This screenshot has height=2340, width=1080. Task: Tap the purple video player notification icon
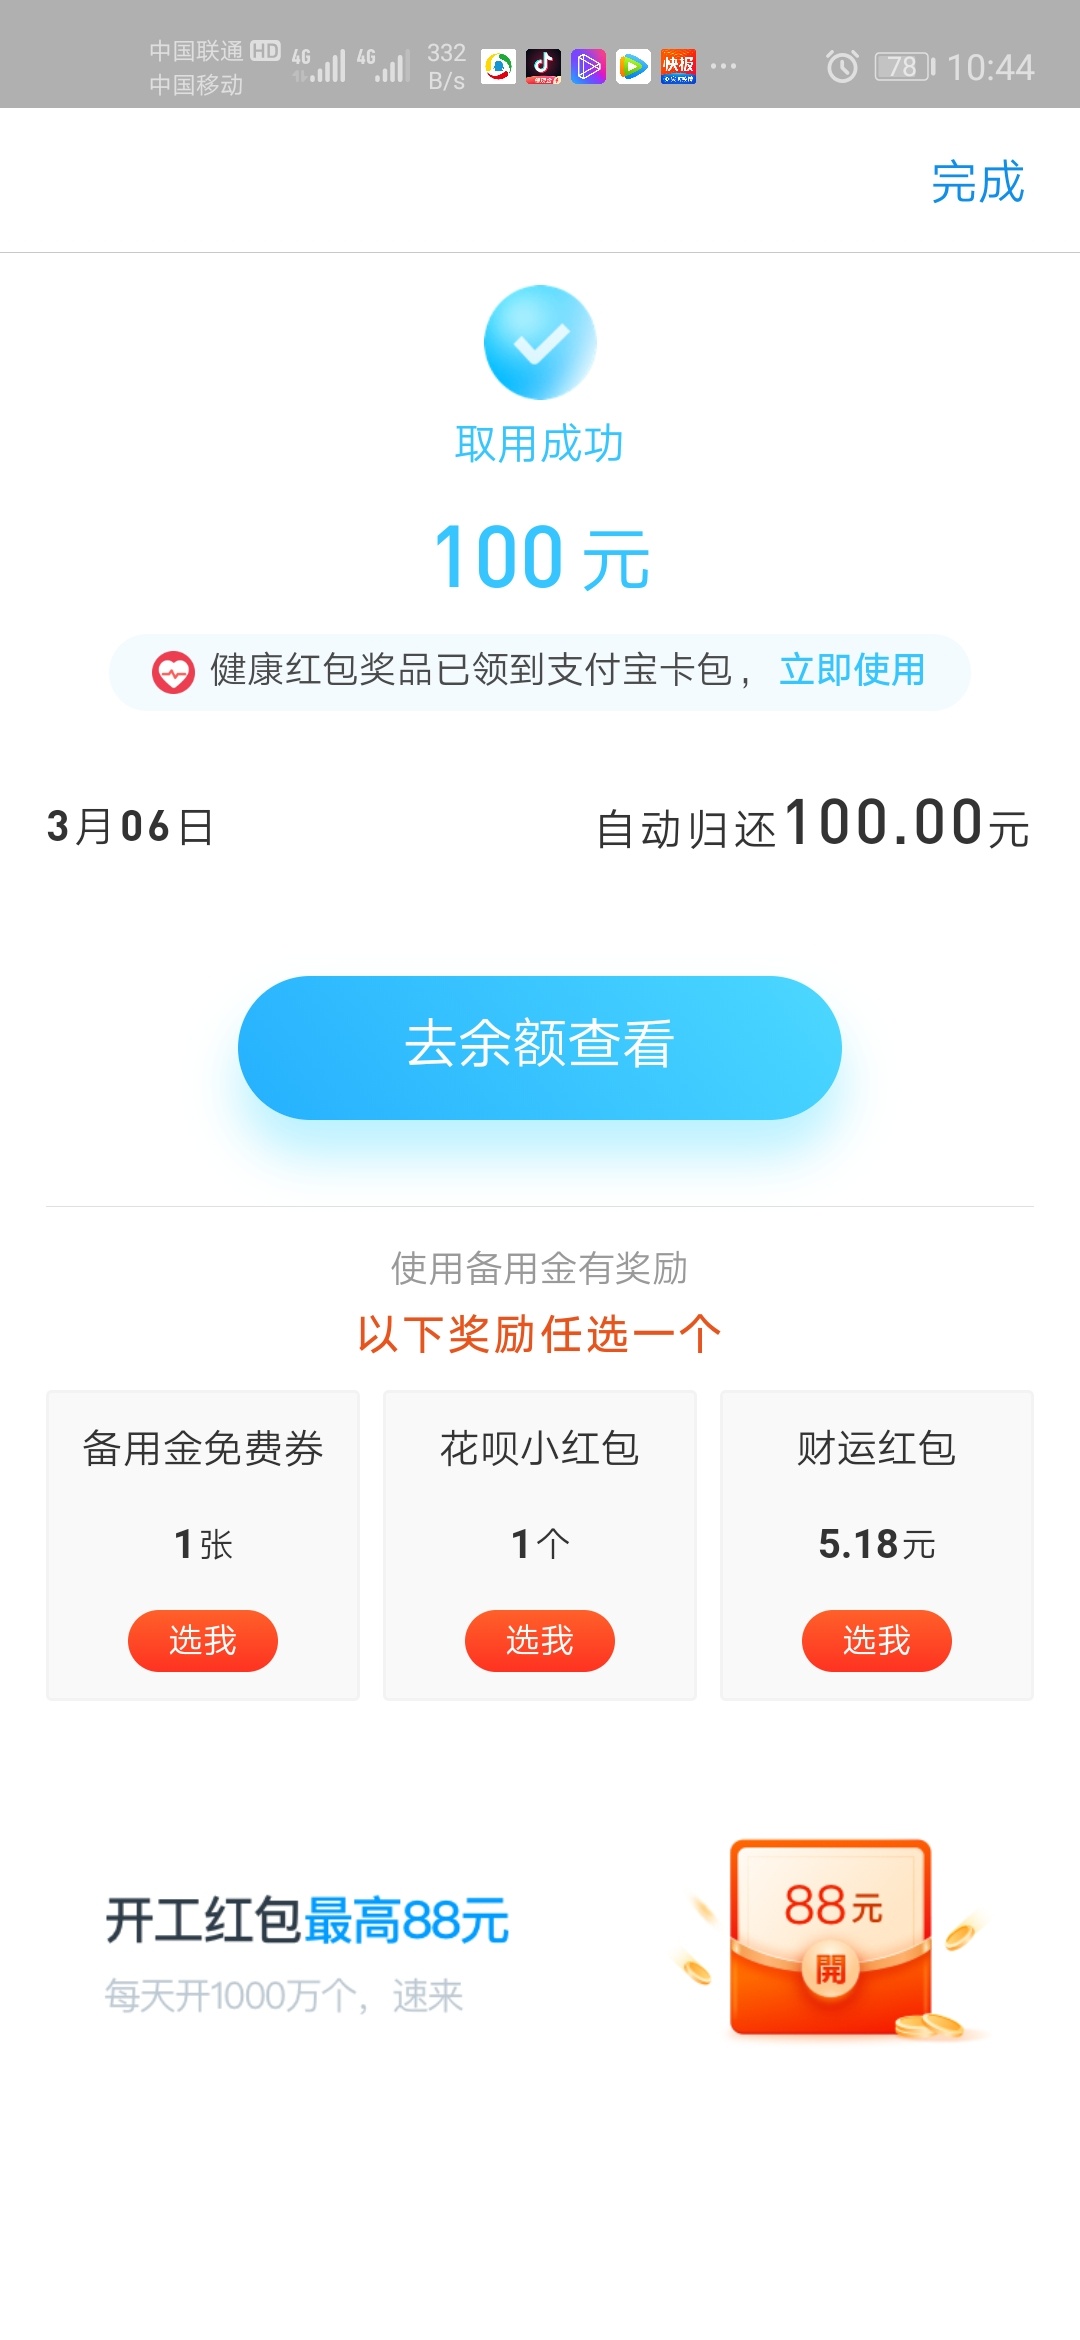coord(588,67)
